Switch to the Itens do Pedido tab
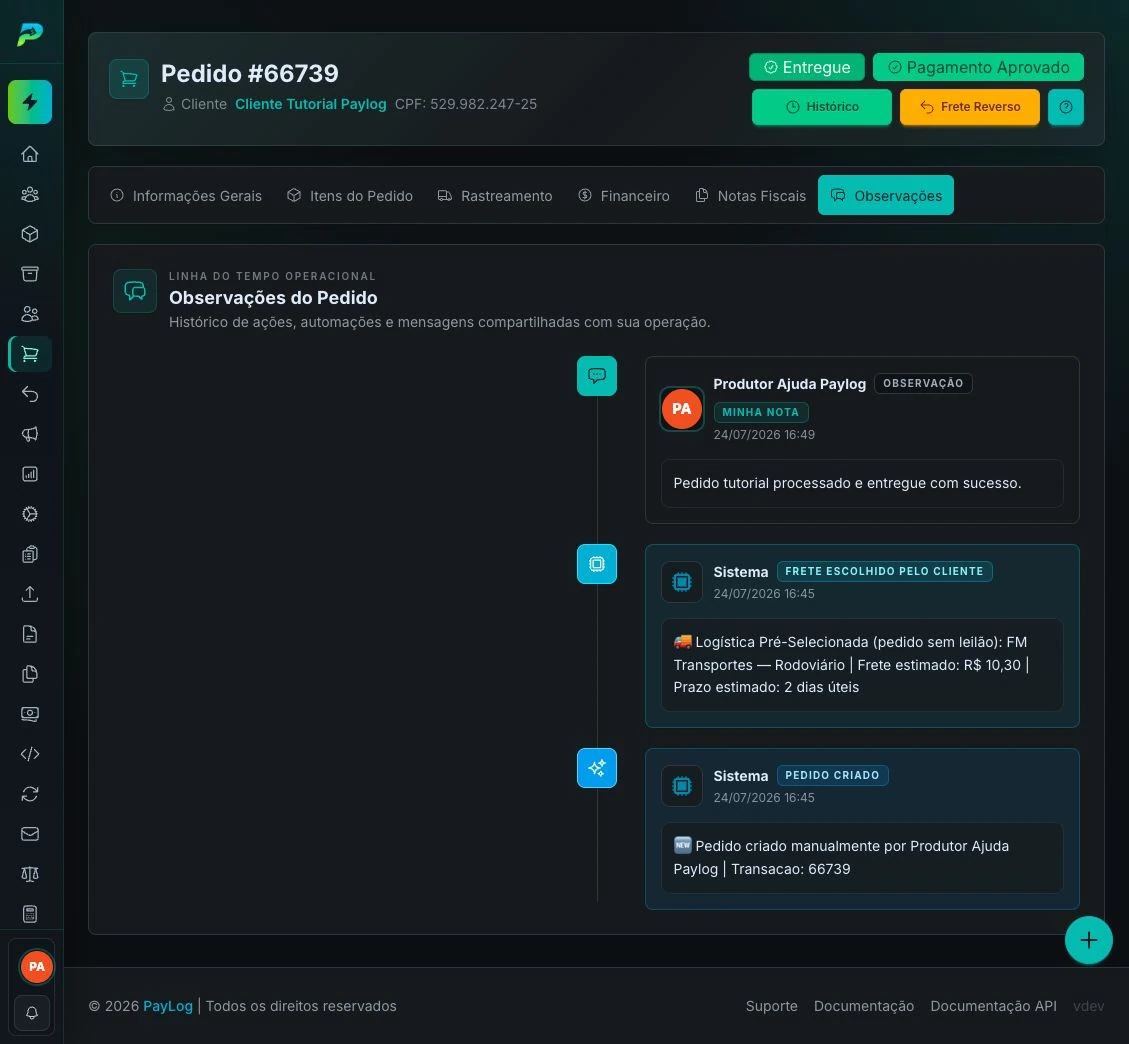 tap(350, 196)
